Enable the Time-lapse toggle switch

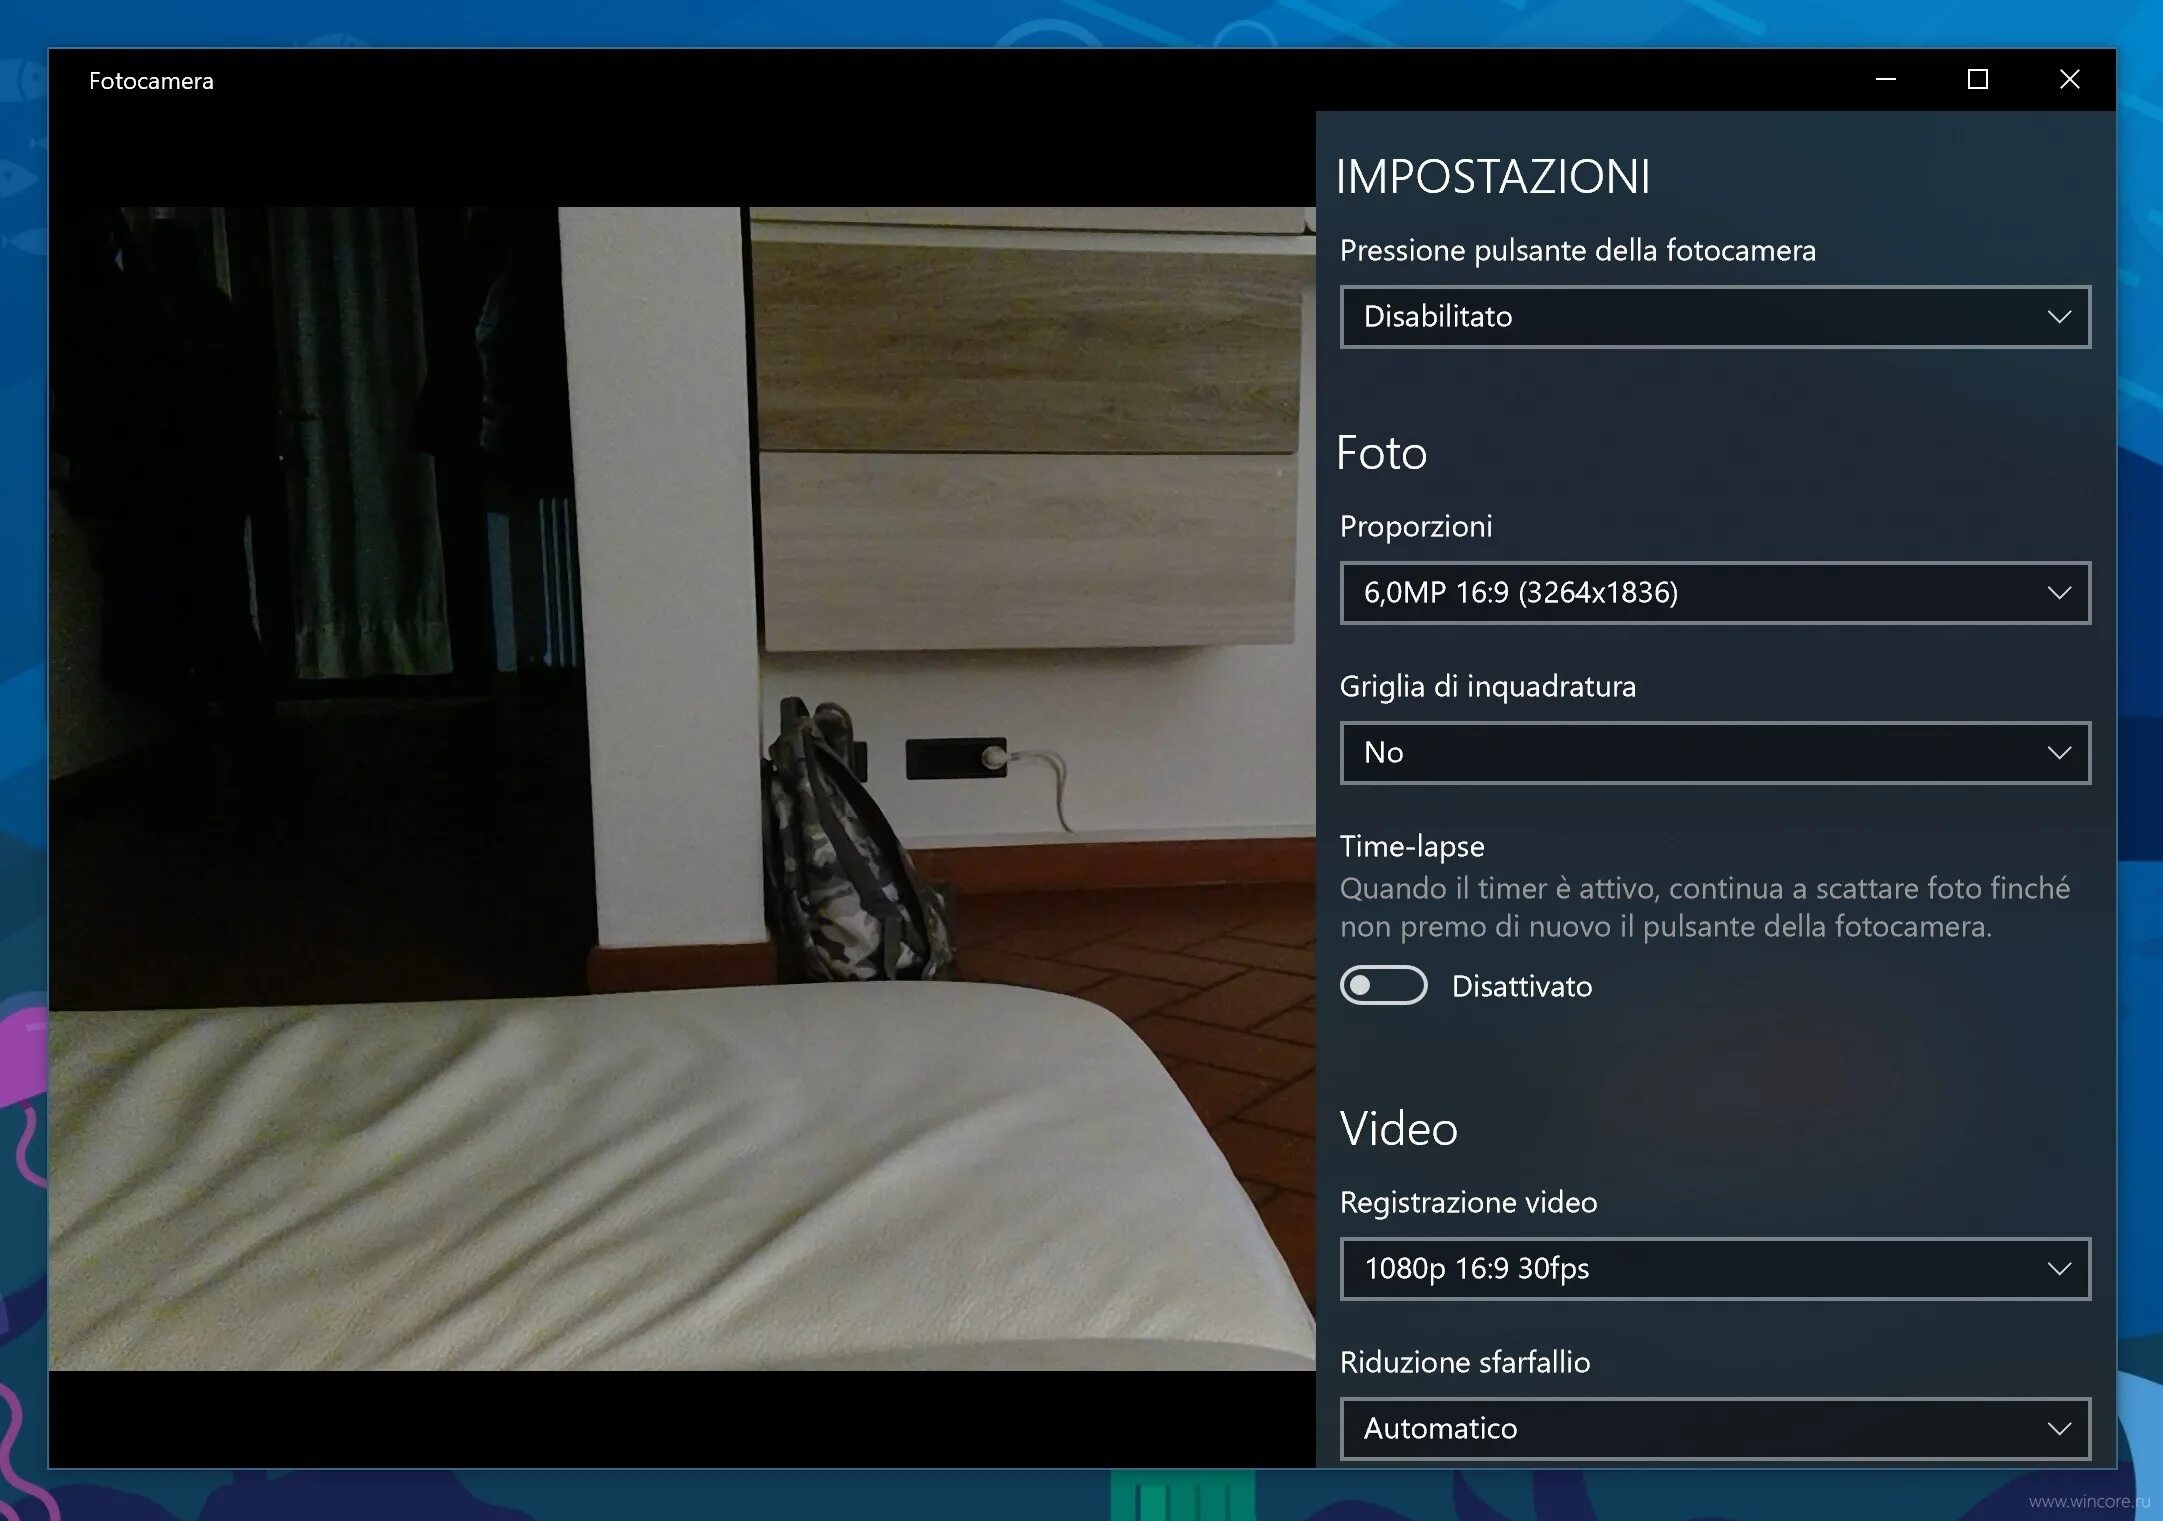pos(1383,986)
